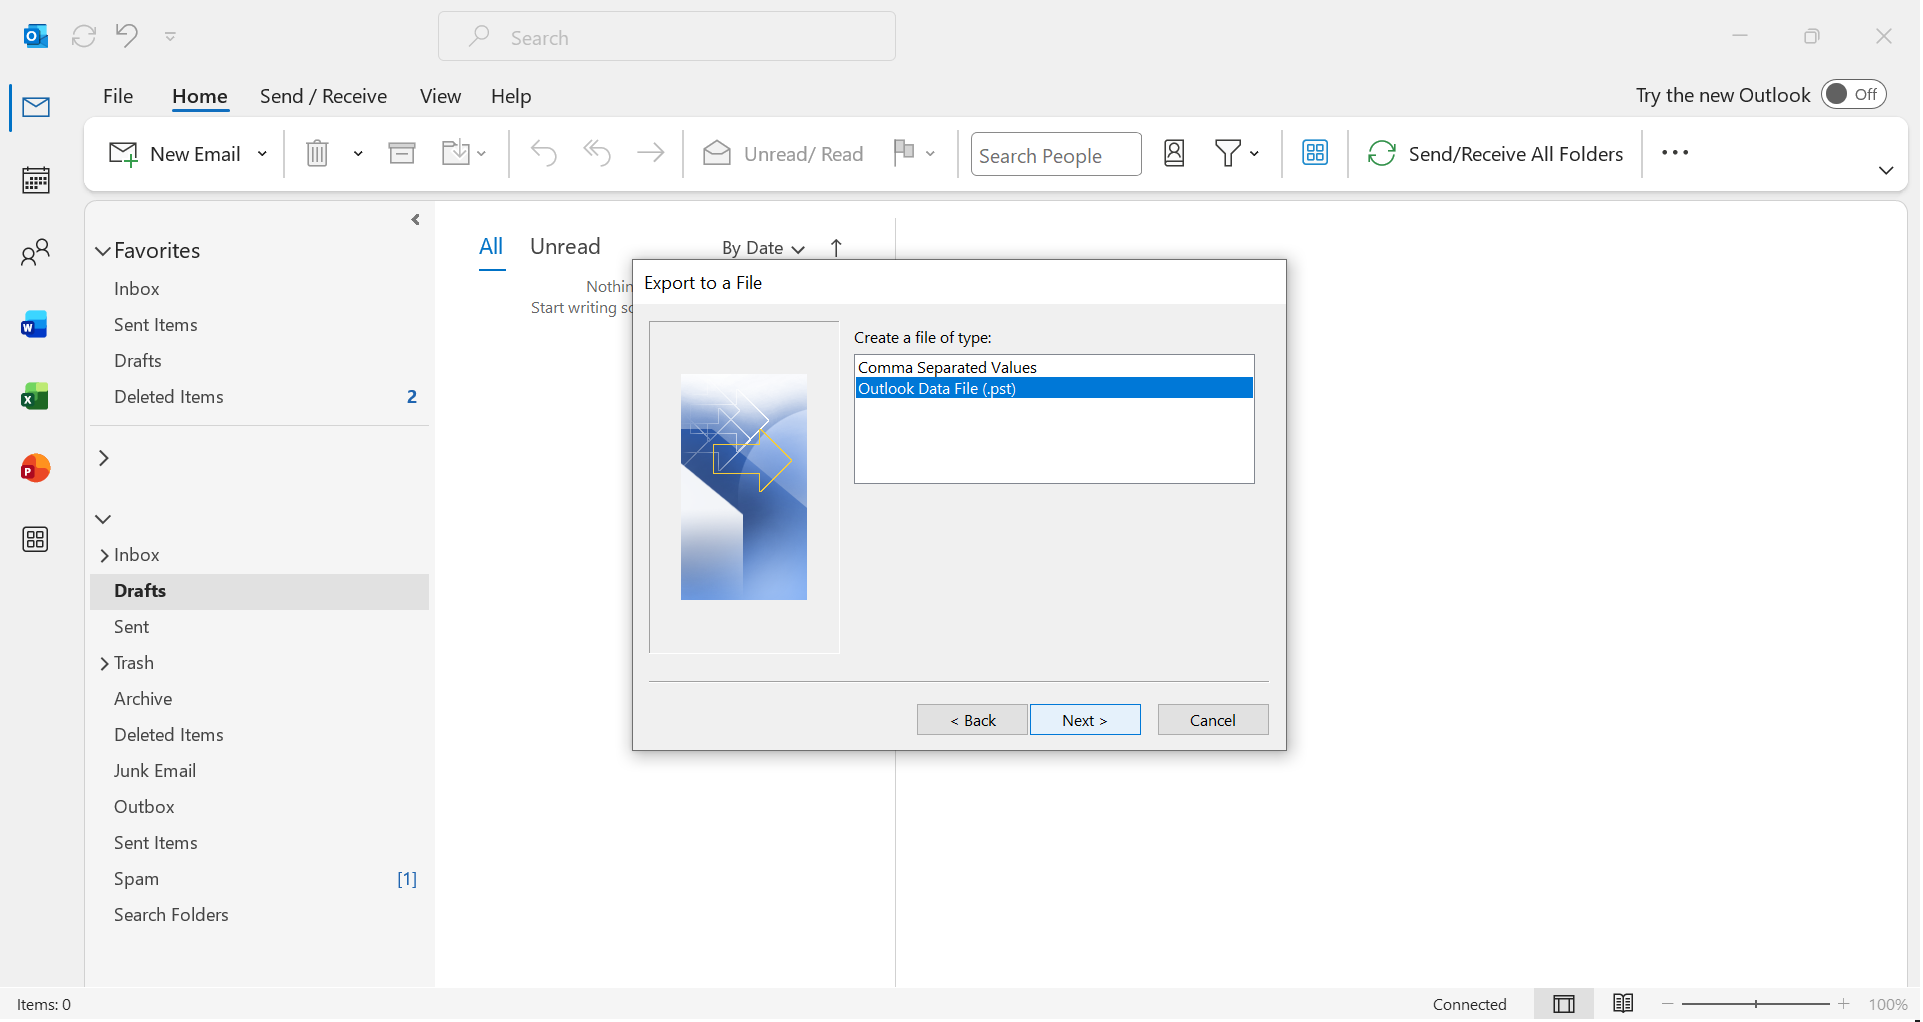Launch Word from the sidebar
The width and height of the screenshot is (1923, 1022).
pos(36,325)
